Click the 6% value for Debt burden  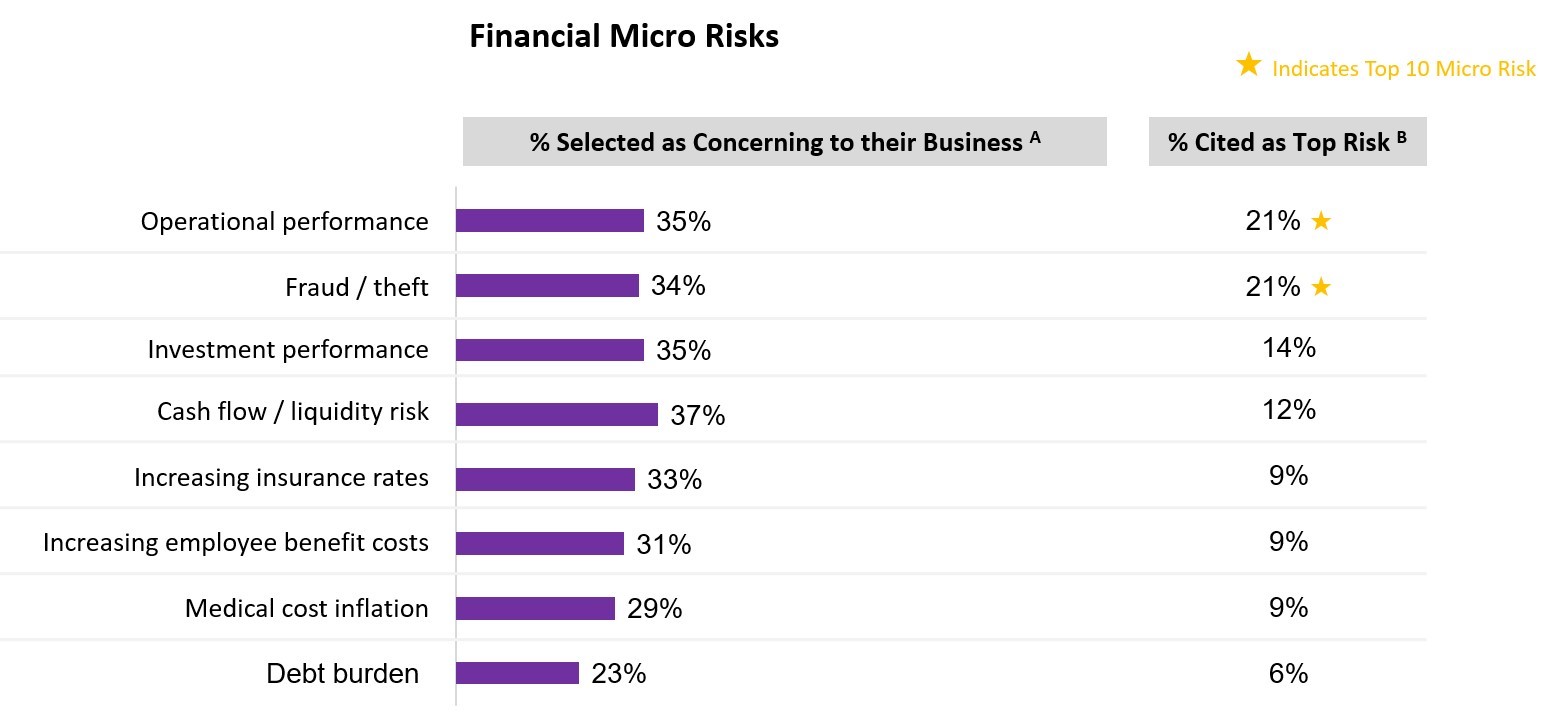click(x=1288, y=673)
